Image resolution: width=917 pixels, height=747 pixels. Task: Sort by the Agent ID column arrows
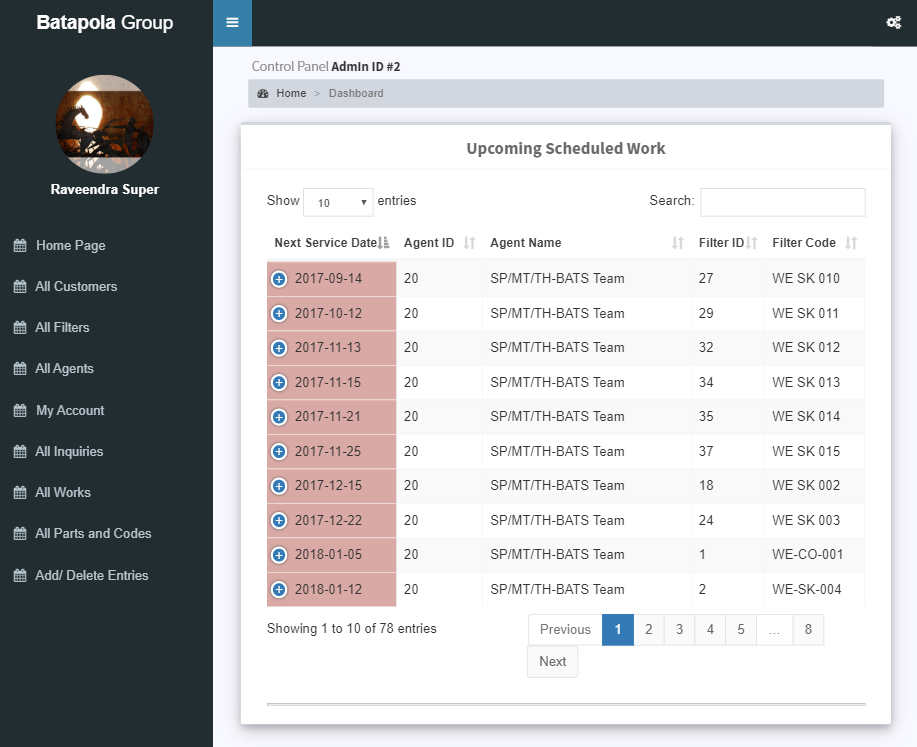coord(469,243)
